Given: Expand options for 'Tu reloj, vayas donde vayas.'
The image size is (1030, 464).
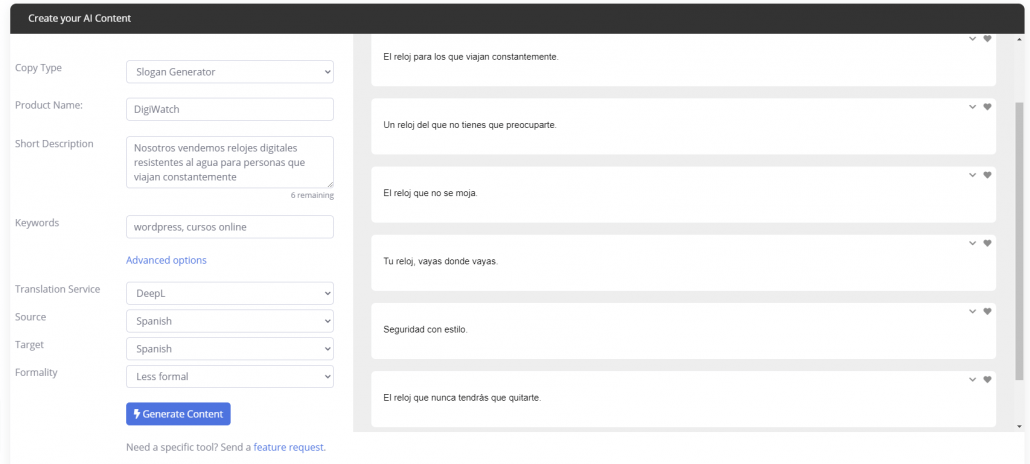Looking at the screenshot, I should pos(973,243).
